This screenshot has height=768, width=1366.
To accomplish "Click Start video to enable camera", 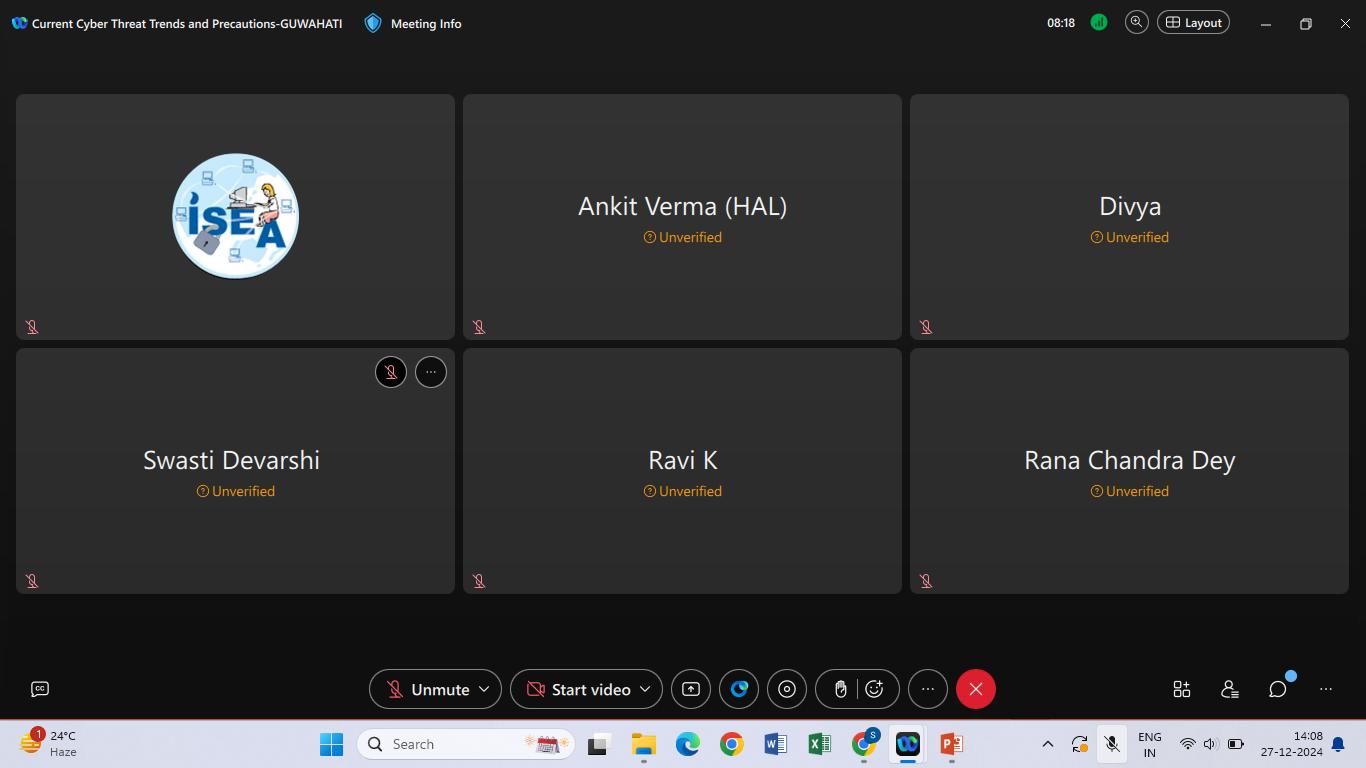I will point(578,689).
